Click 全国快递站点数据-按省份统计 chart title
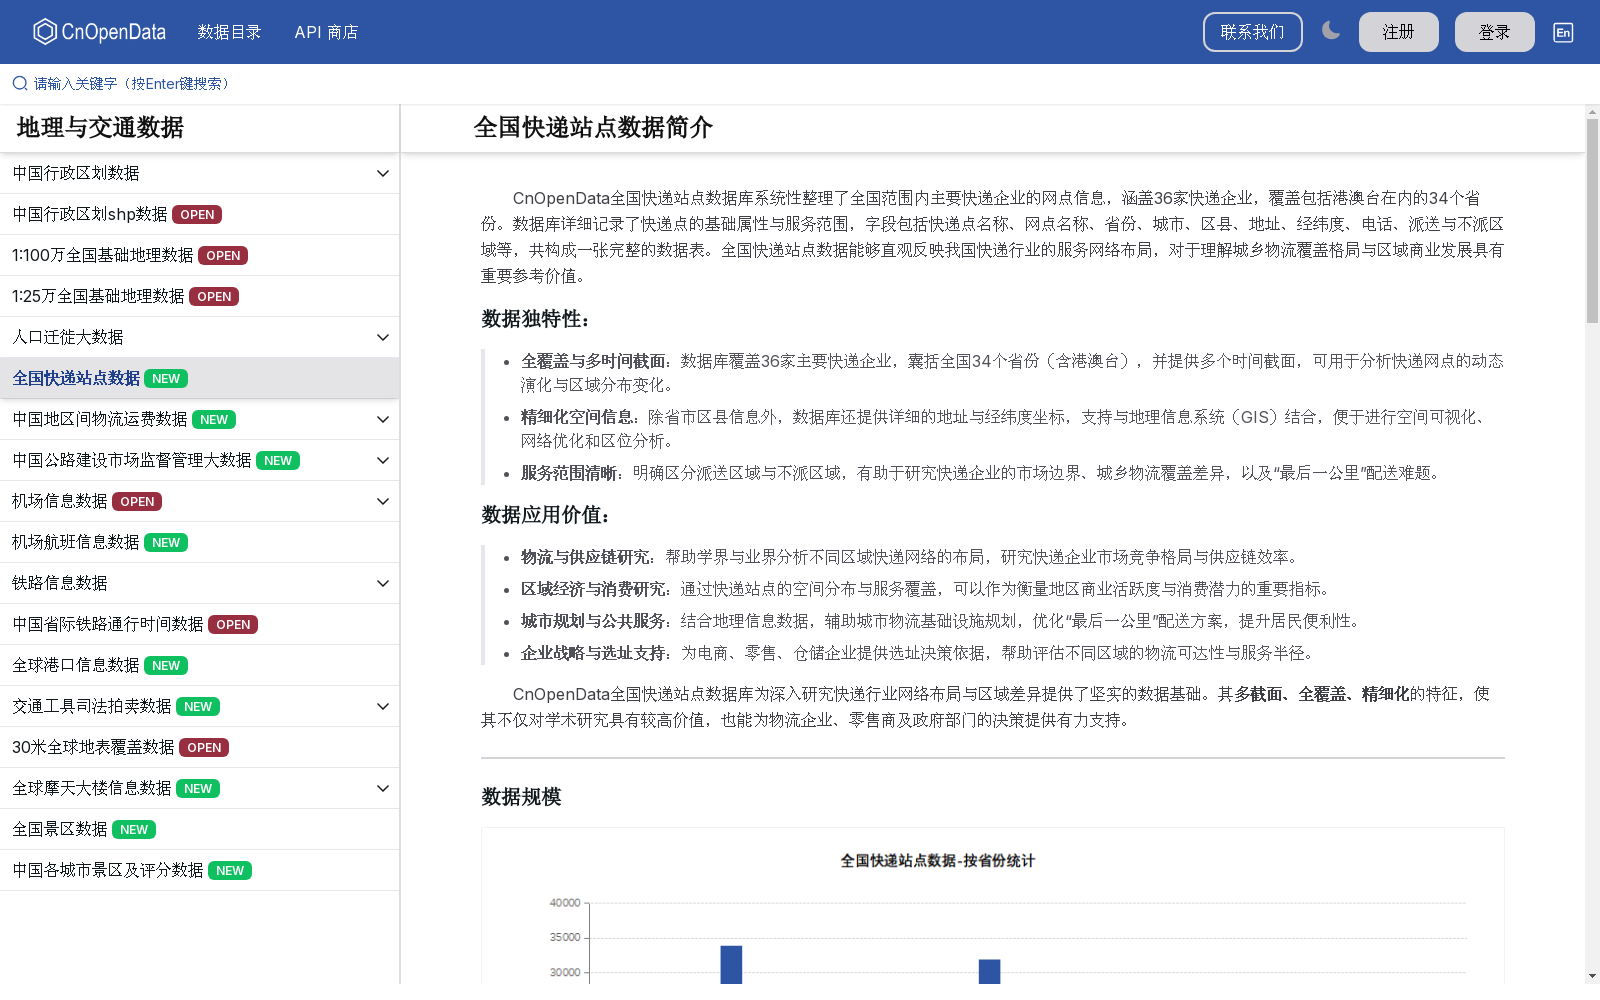This screenshot has height=1000, width=1600. tap(938, 860)
